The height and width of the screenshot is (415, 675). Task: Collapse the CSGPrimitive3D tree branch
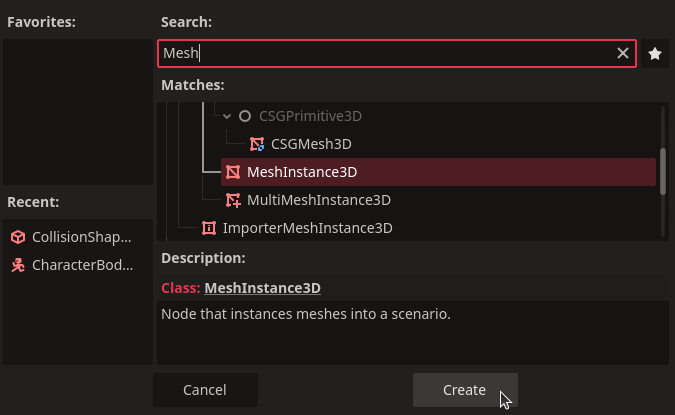tap(227, 116)
